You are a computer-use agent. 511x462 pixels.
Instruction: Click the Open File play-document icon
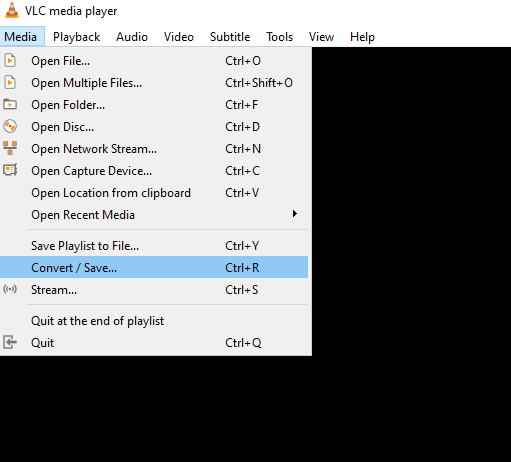[x=10, y=61]
